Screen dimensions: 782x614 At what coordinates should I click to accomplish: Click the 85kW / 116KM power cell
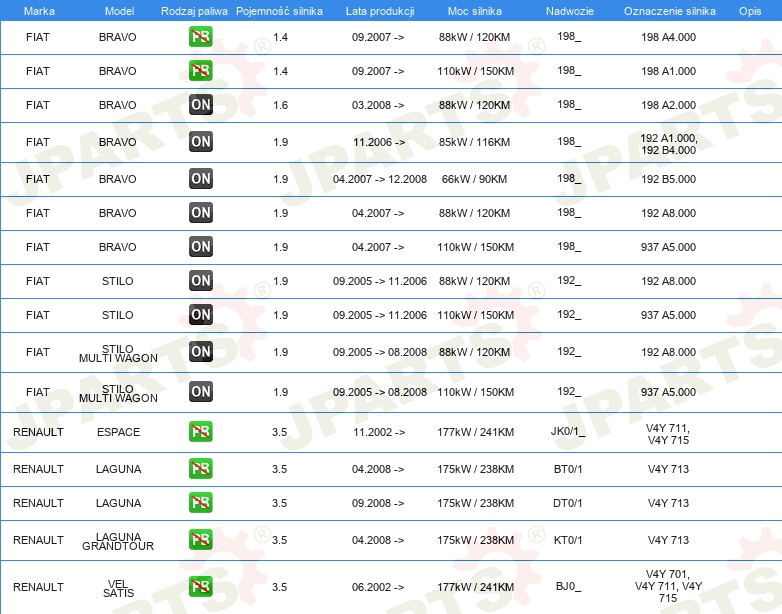[x=474, y=142]
